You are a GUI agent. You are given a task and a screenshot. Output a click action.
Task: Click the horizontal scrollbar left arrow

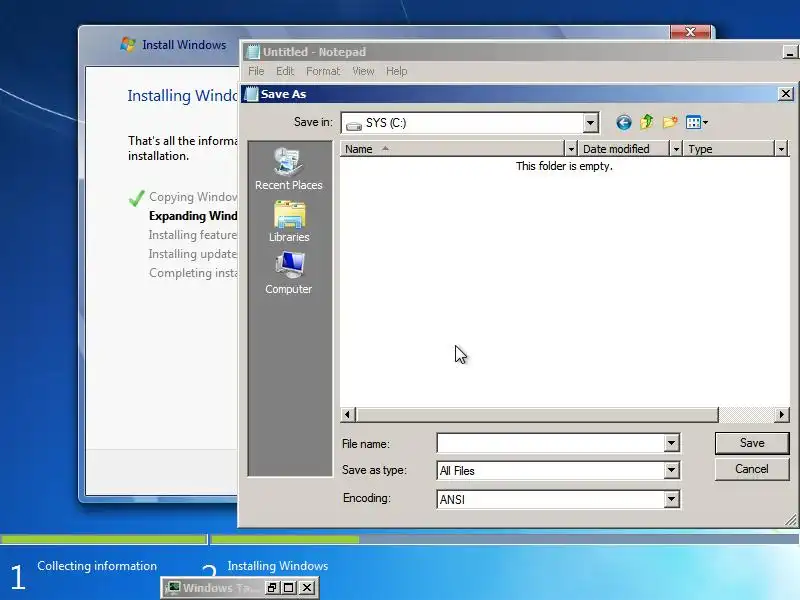[348, 415]
